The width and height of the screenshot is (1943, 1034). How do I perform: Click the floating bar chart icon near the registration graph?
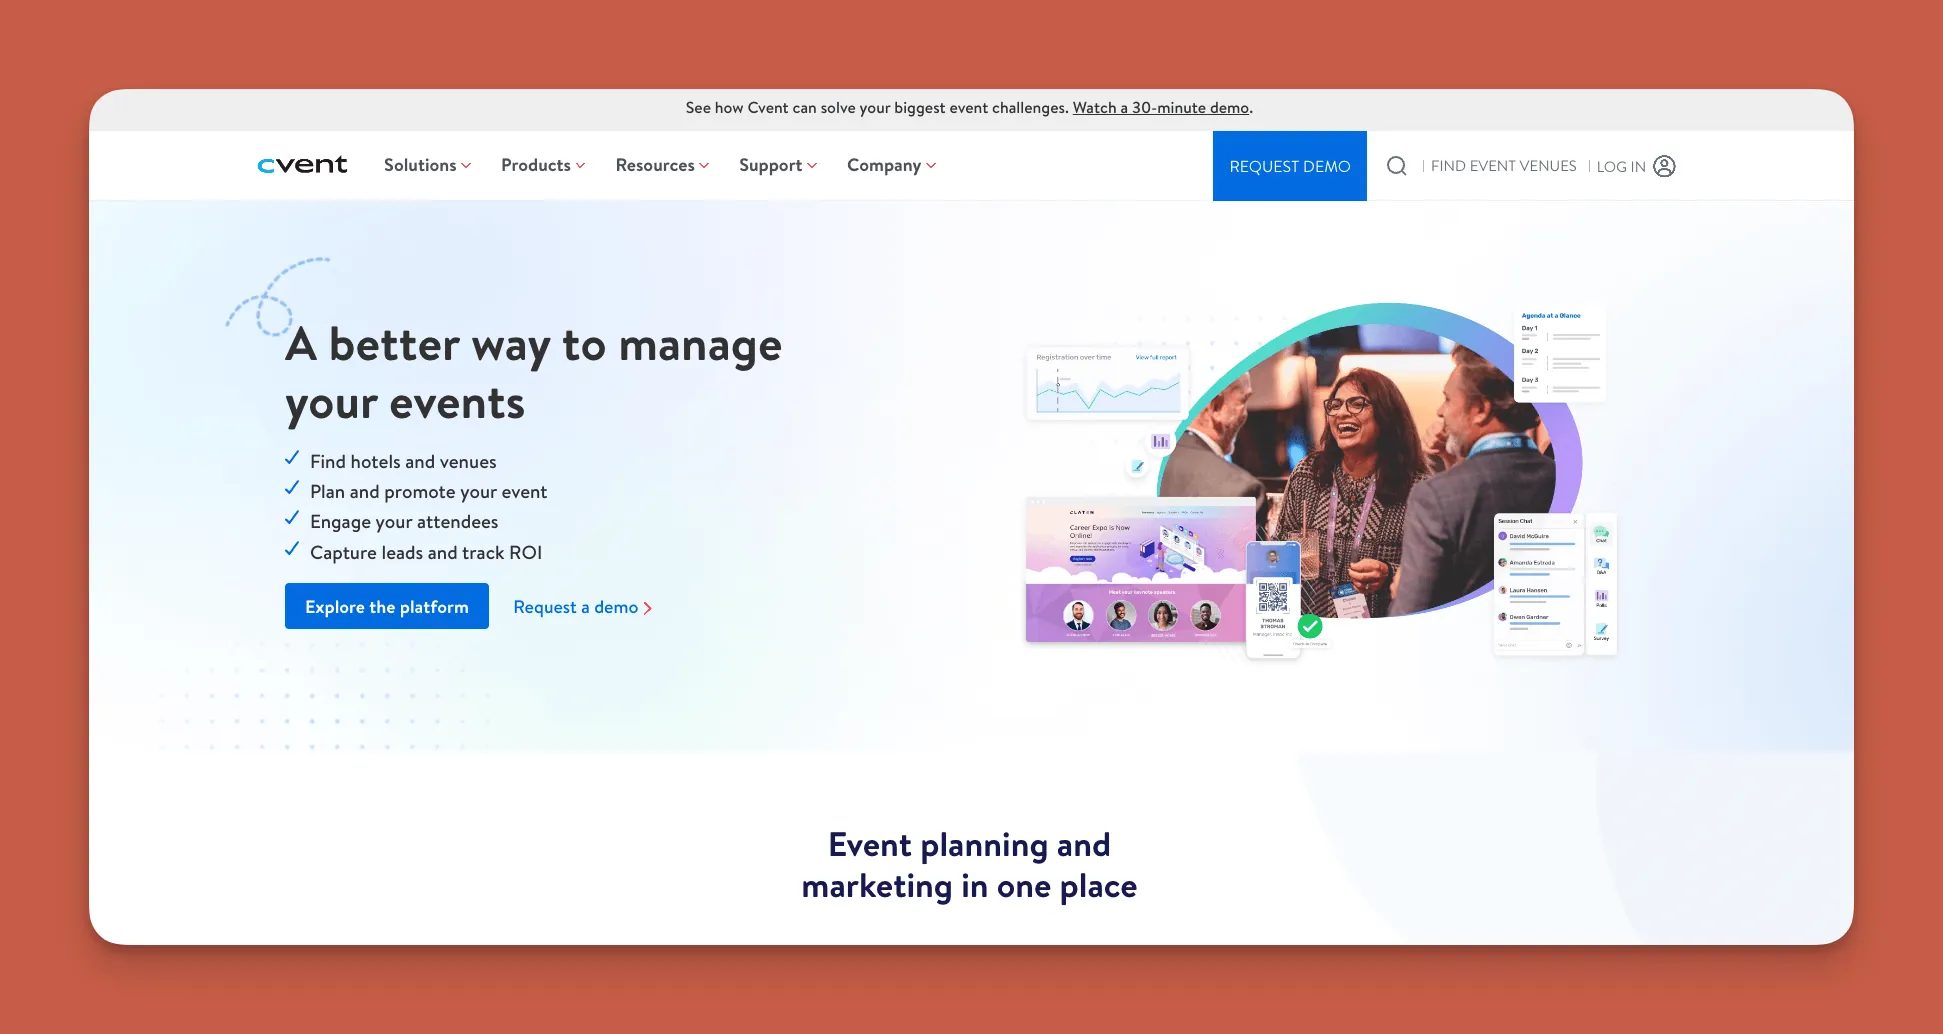coord(1160,440)
